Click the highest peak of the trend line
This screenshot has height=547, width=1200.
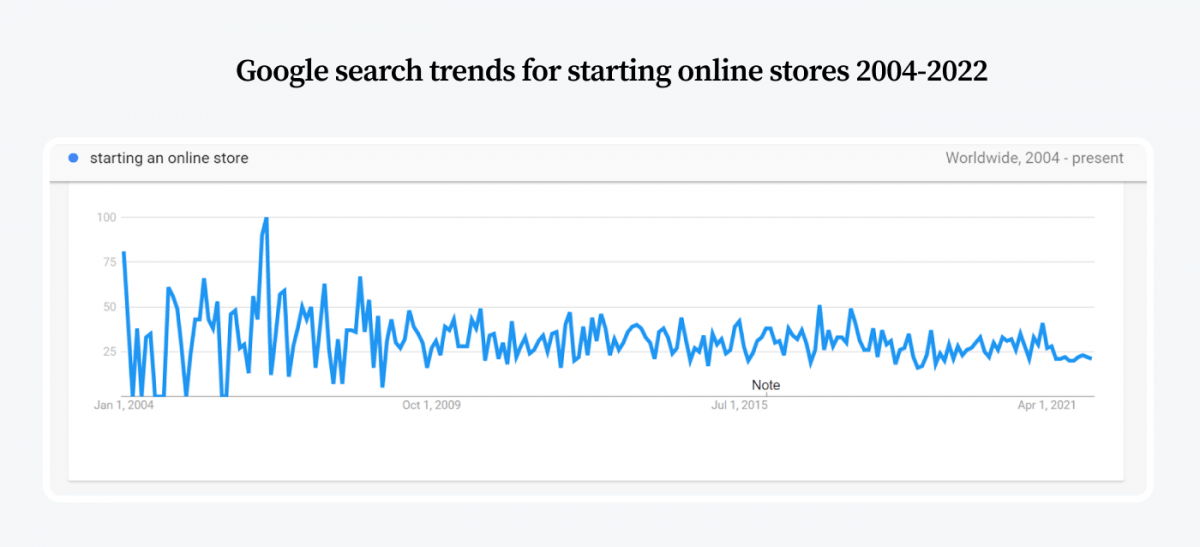tap(266, 218)
